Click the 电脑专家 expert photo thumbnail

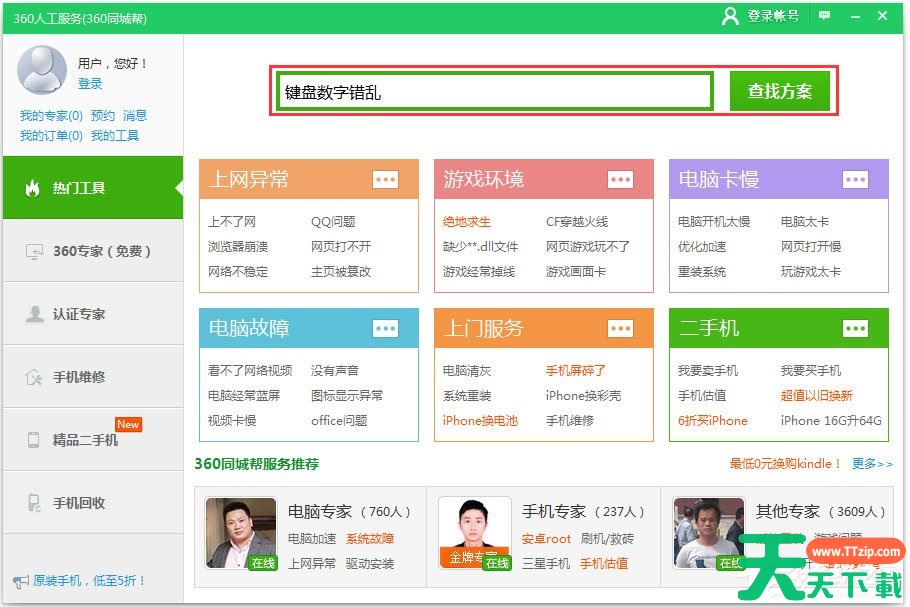point(241,533)
